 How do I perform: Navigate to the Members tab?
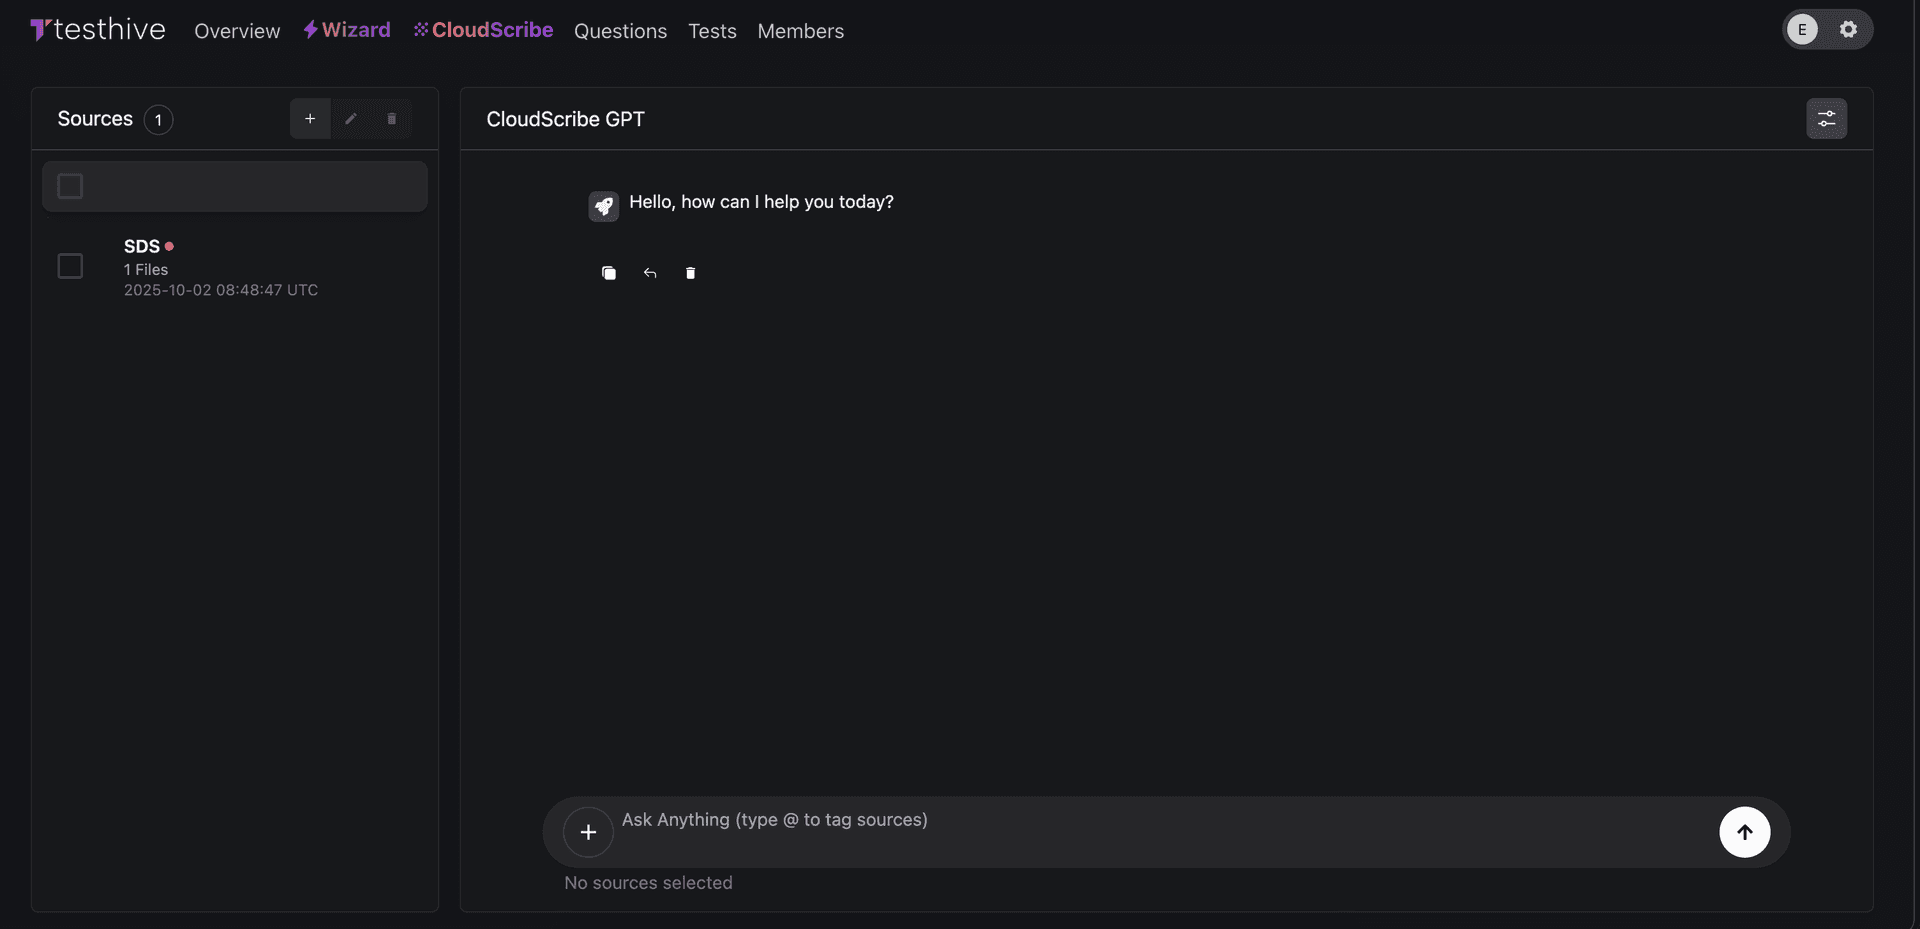[800, 31]
